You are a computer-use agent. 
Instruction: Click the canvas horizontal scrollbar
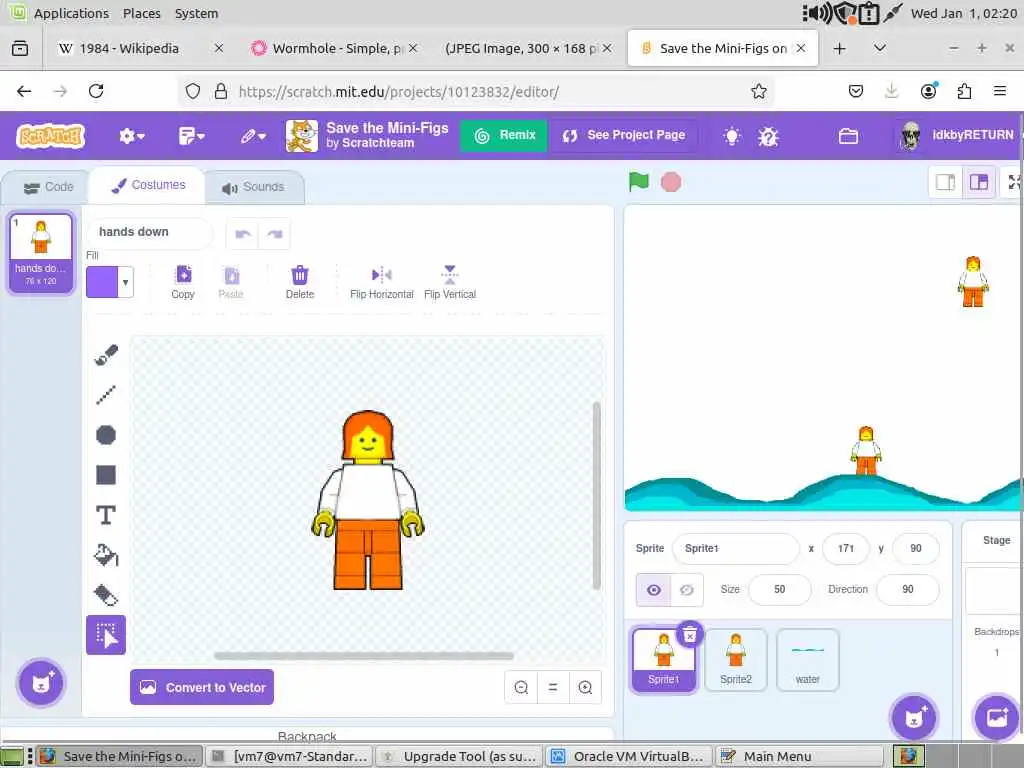(364, 655)
